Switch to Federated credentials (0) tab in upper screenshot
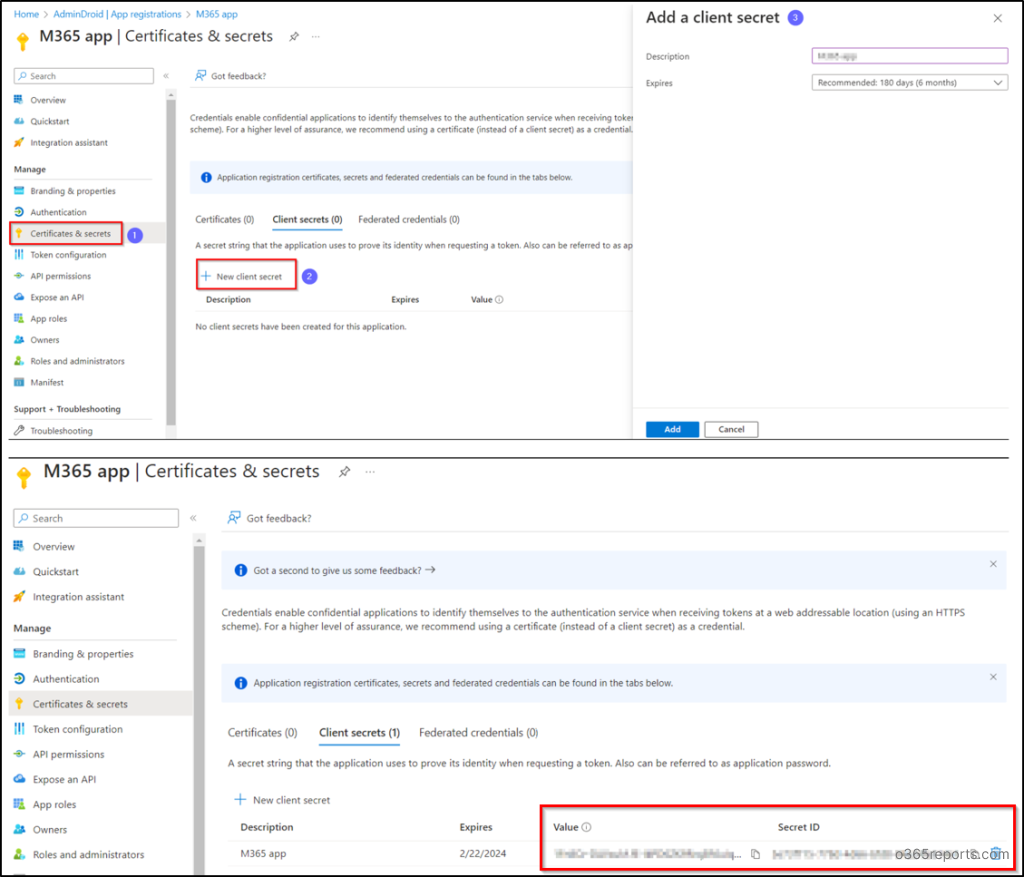1024x877 pixels. (409, 219)
